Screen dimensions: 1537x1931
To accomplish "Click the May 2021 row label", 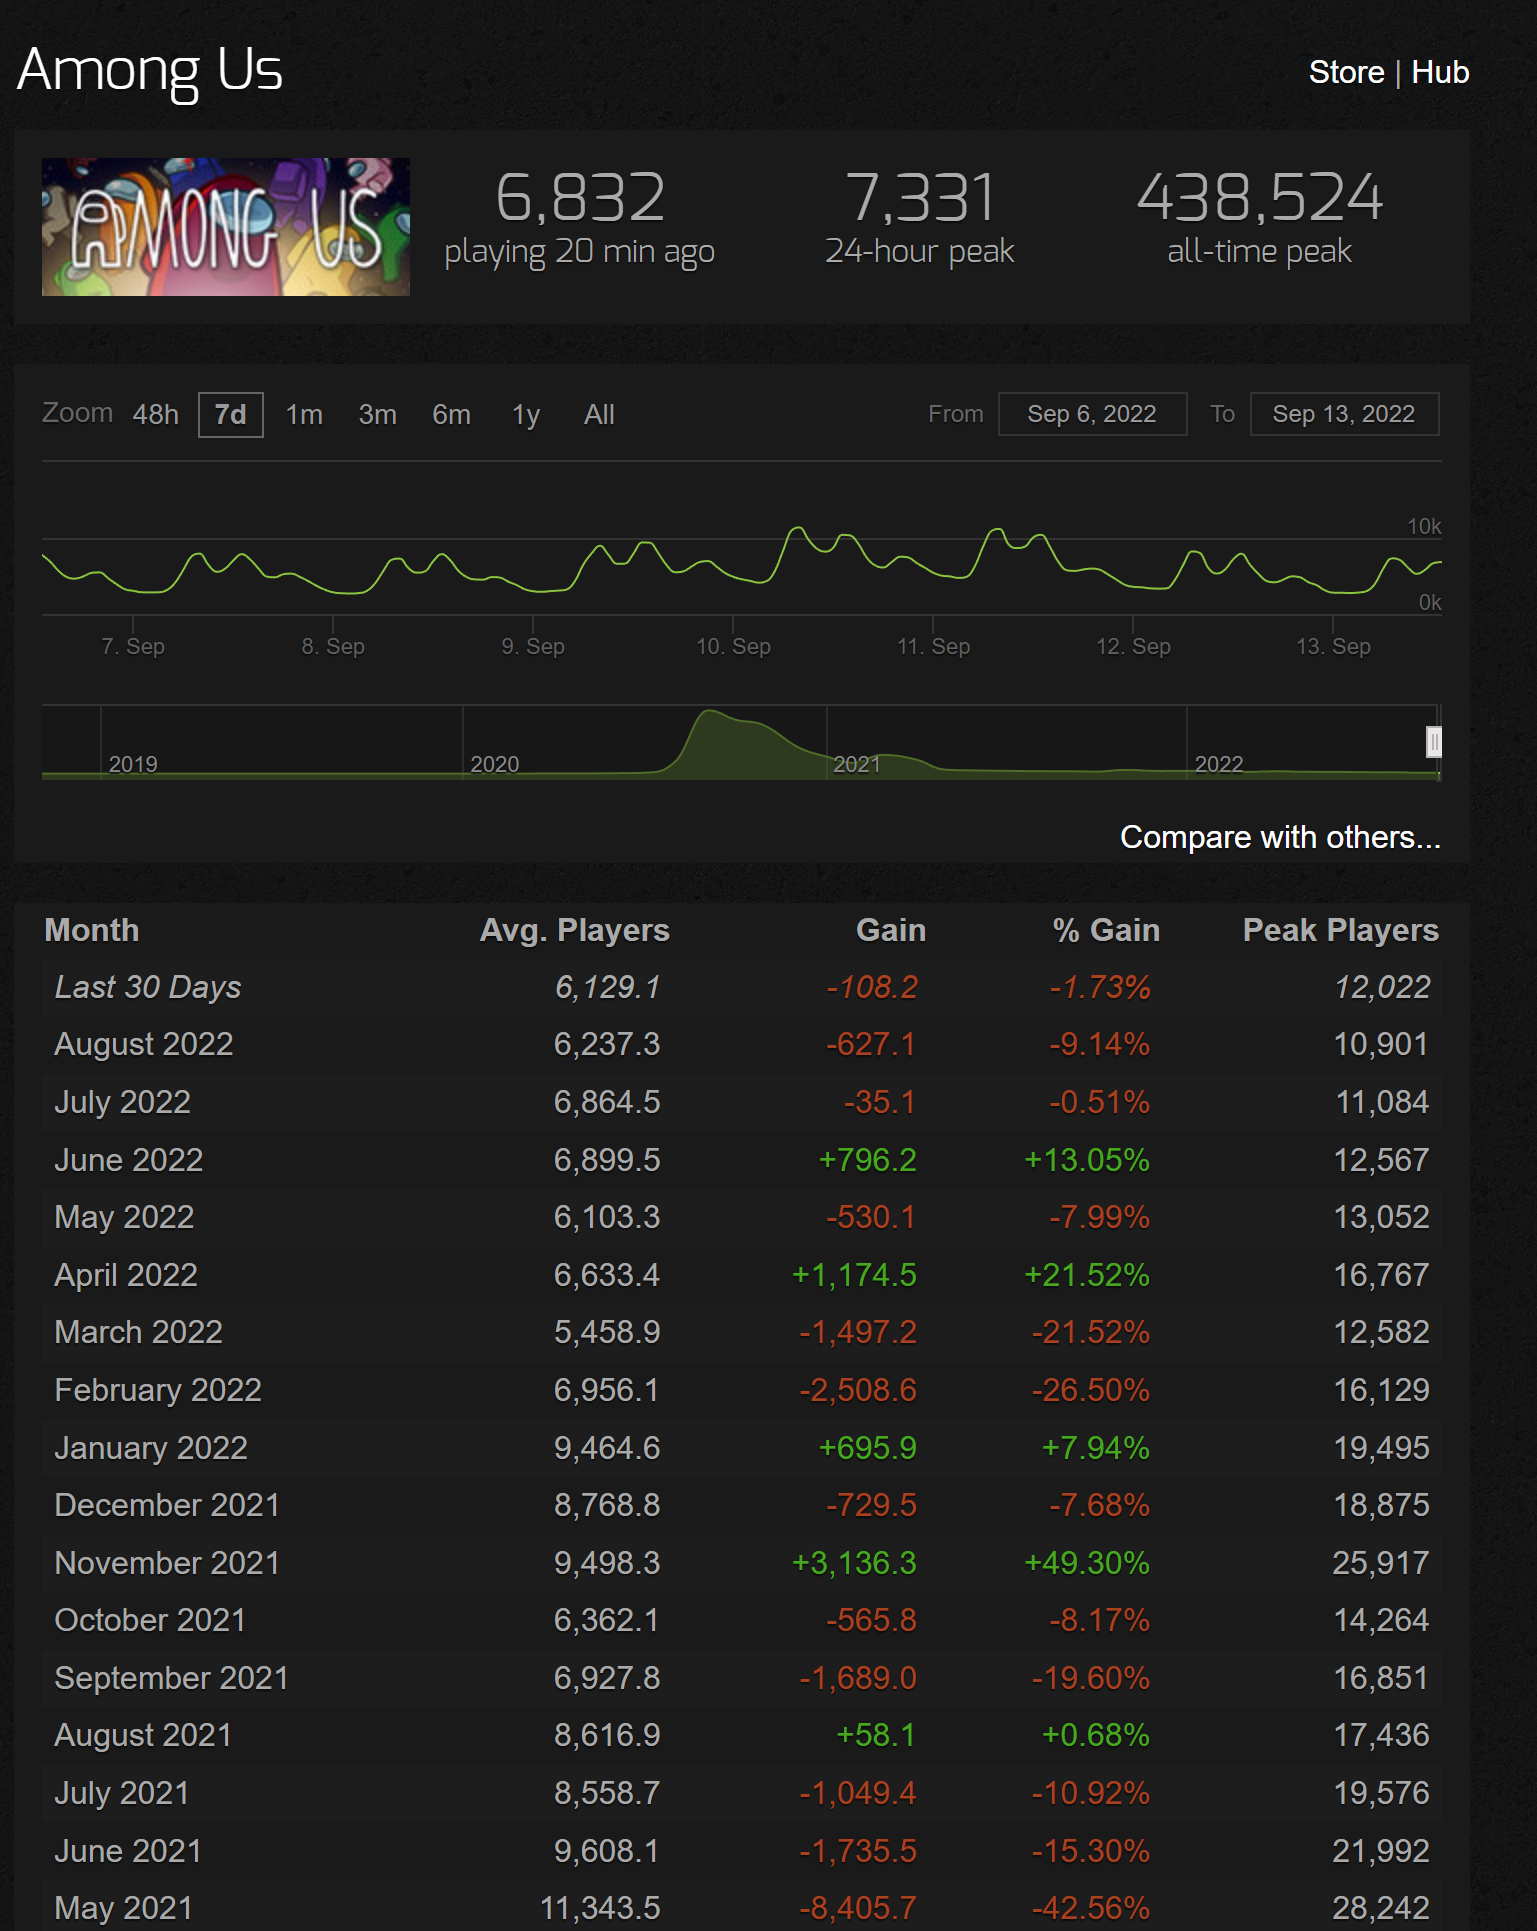I will click(x=123, y=1908).
